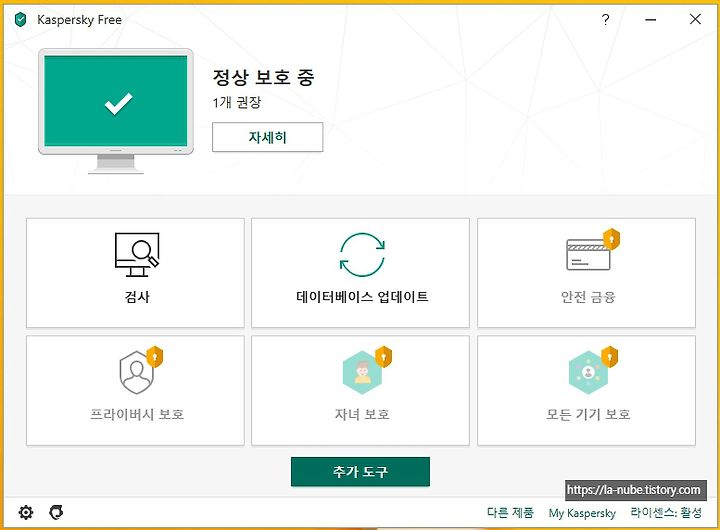Open the 다른 제품 link
Screen dimensions: 720x530
510,513
